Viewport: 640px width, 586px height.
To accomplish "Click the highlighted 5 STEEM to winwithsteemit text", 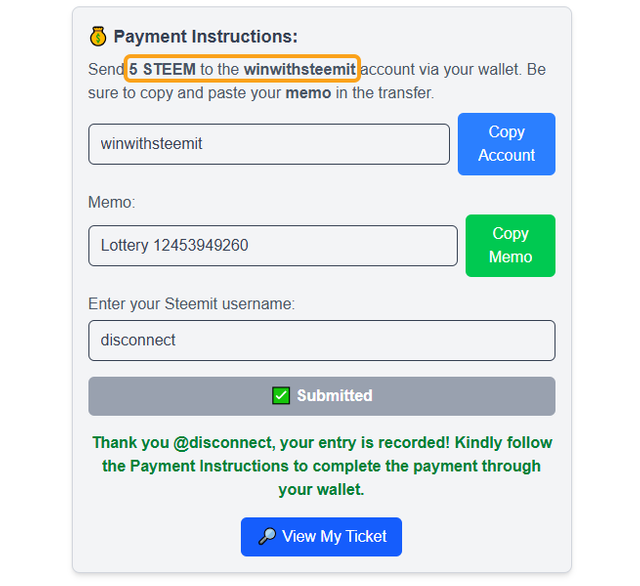I will click(x=242, y=69).
